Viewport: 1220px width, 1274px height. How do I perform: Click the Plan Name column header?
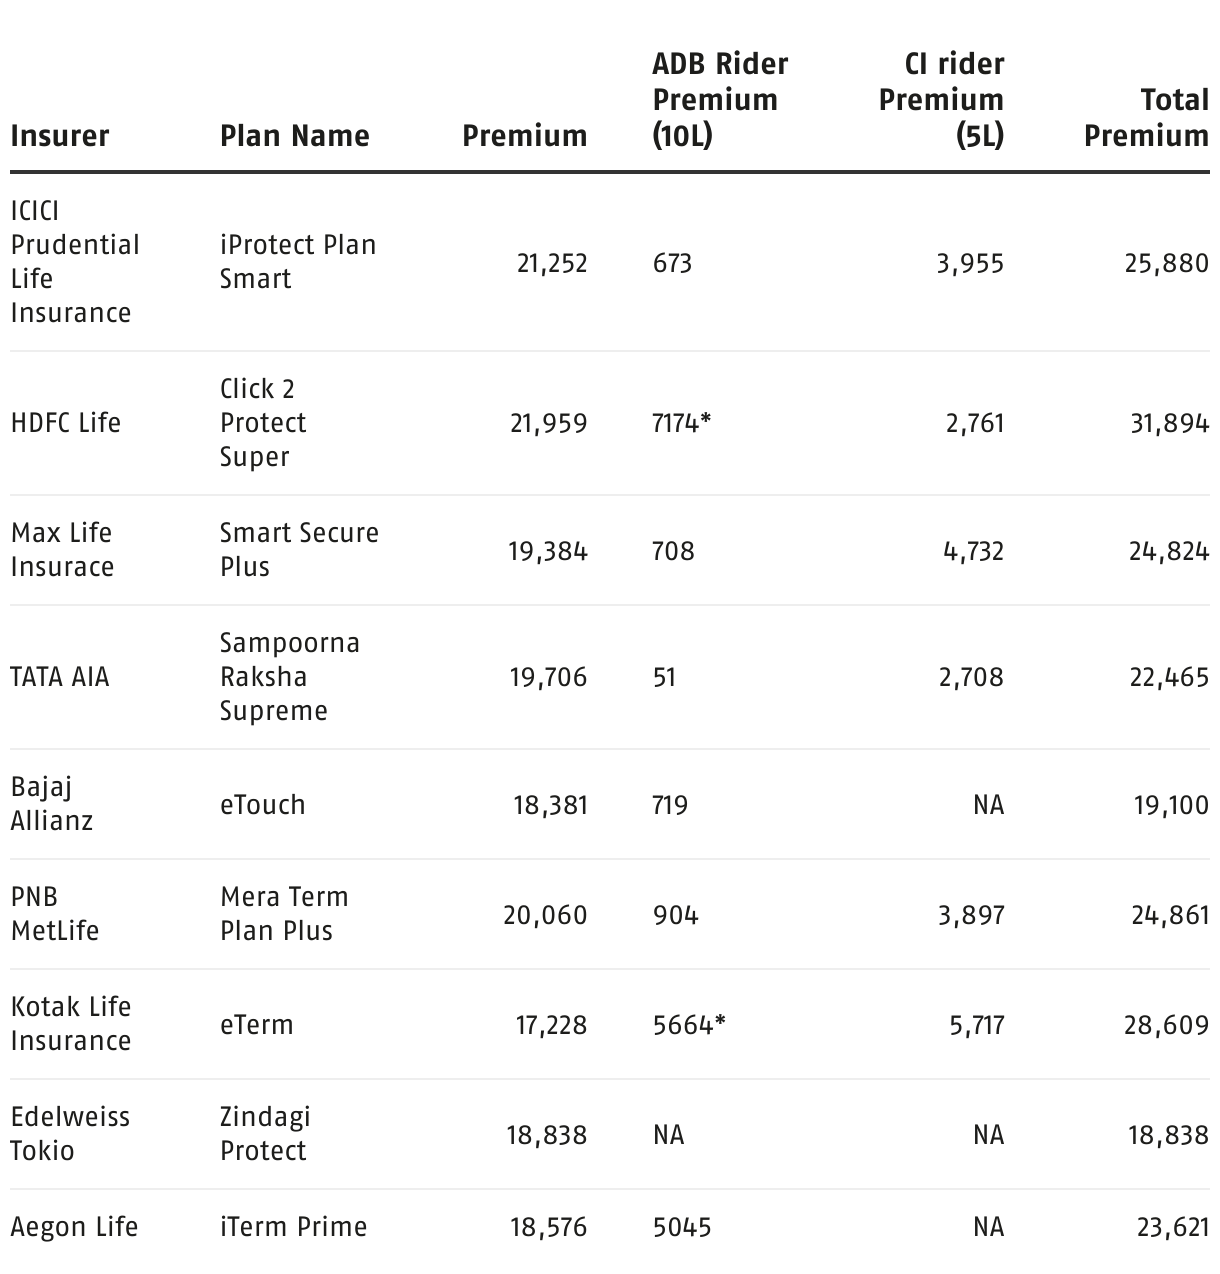[x=294, y=136]
